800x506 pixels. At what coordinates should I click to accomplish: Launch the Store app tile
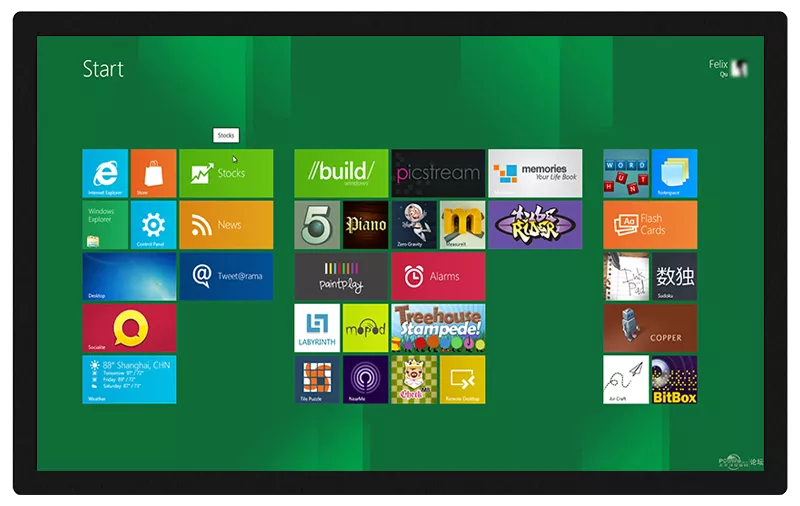153,173
